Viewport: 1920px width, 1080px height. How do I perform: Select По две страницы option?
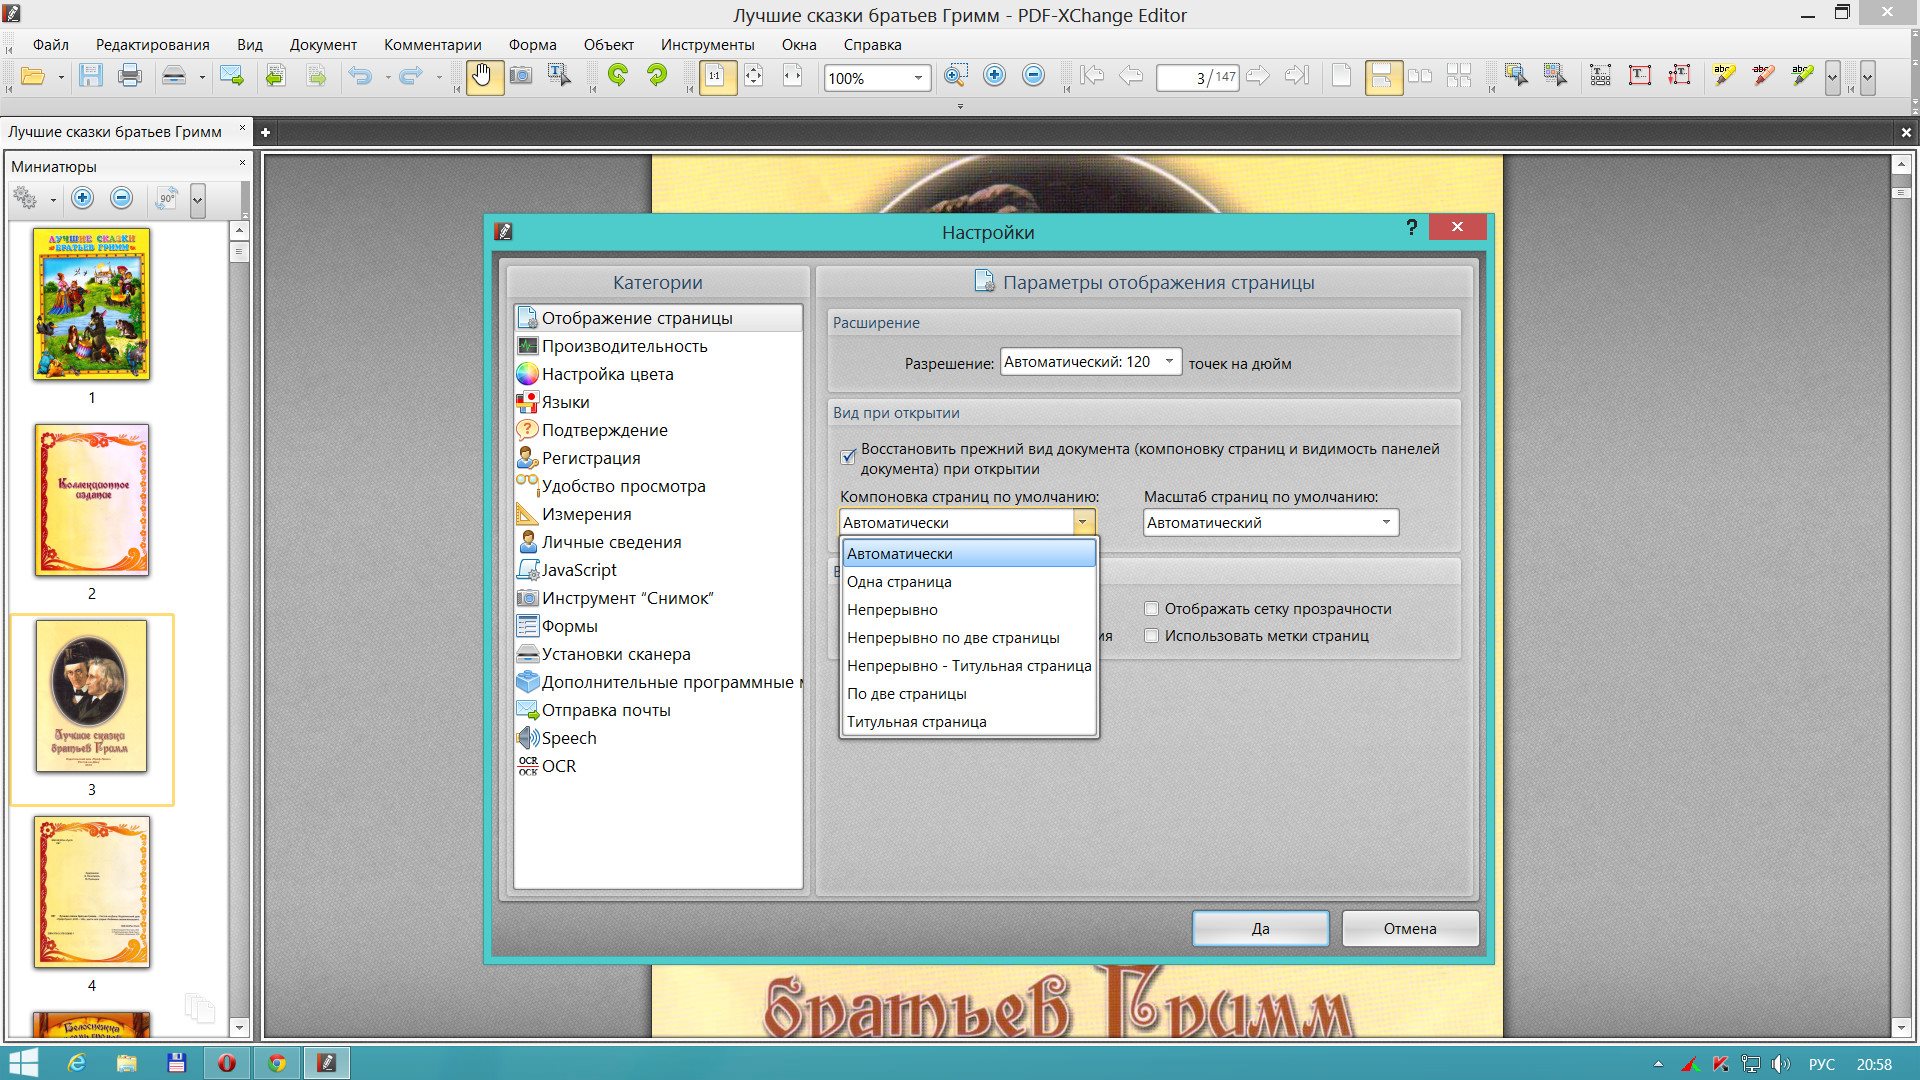click(x=969, y=693)
